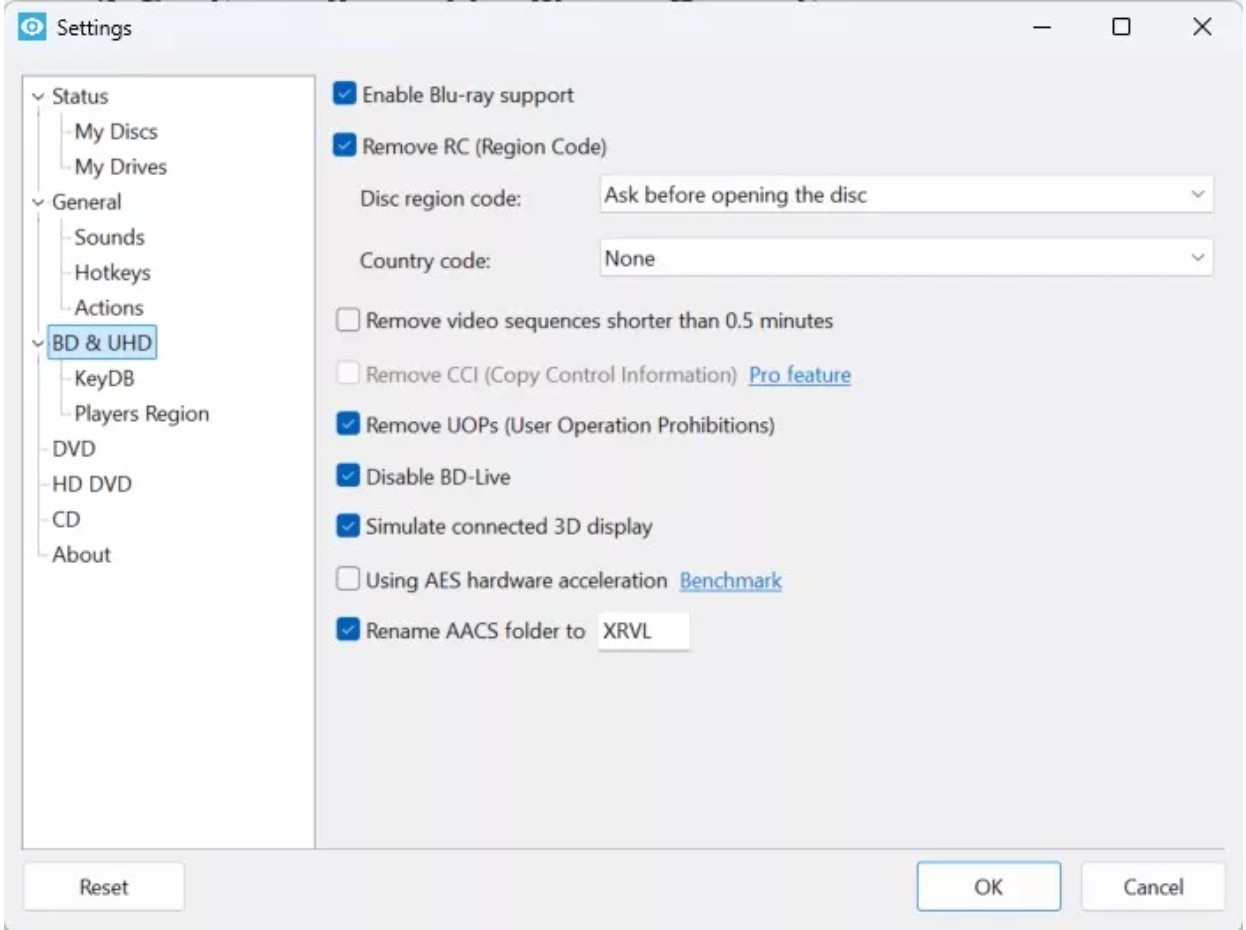The image size is (1246, 930).
Task: Open the Country code dropdown
Action: click(906, 258)
